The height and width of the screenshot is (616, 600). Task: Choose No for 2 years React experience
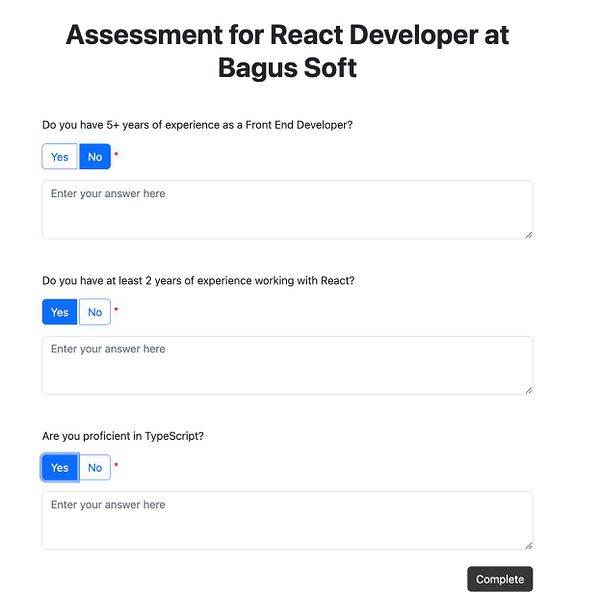coord(95,312)
